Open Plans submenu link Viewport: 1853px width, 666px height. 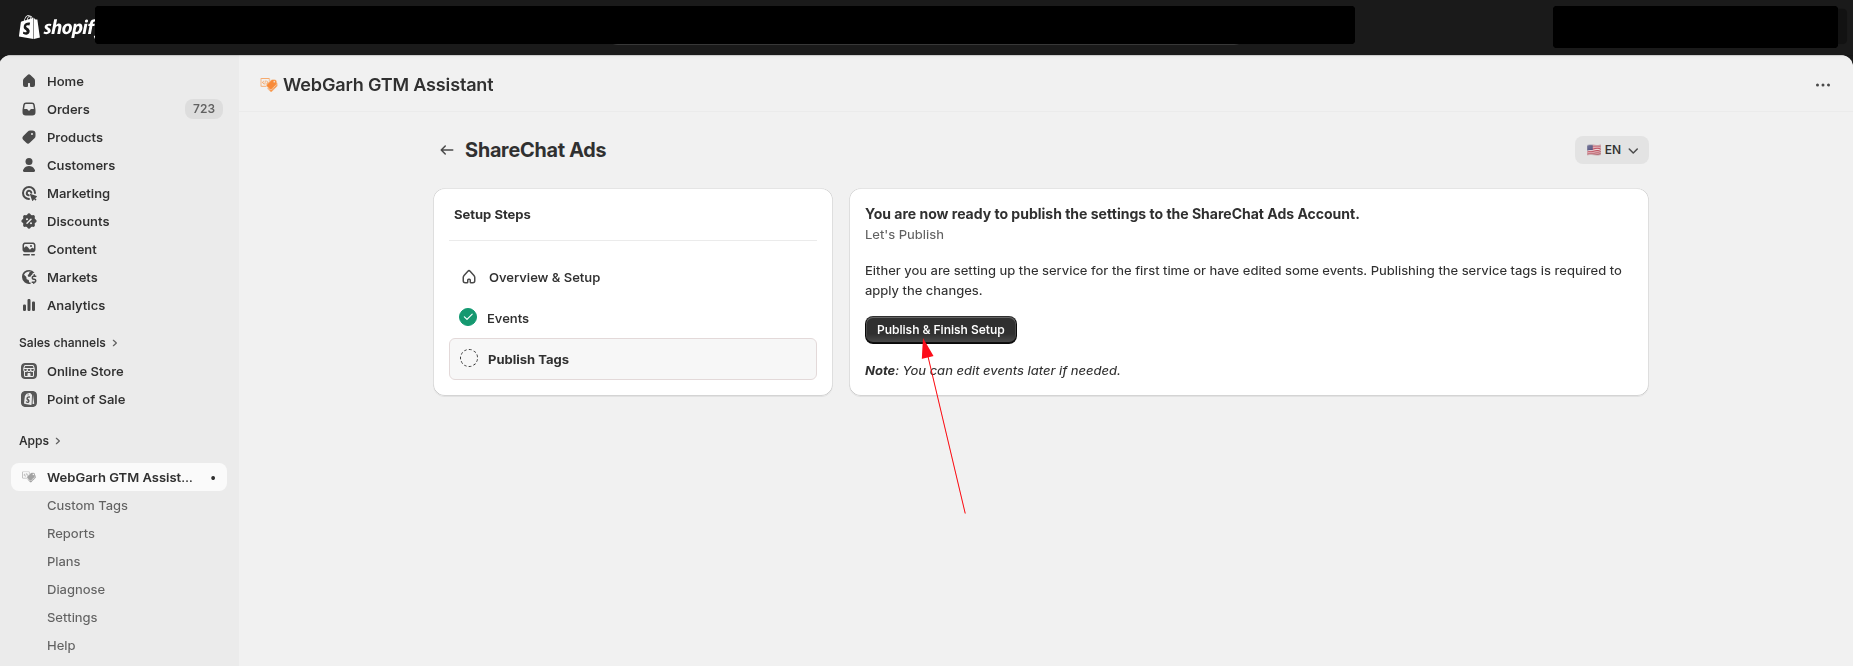coord(63,562)
